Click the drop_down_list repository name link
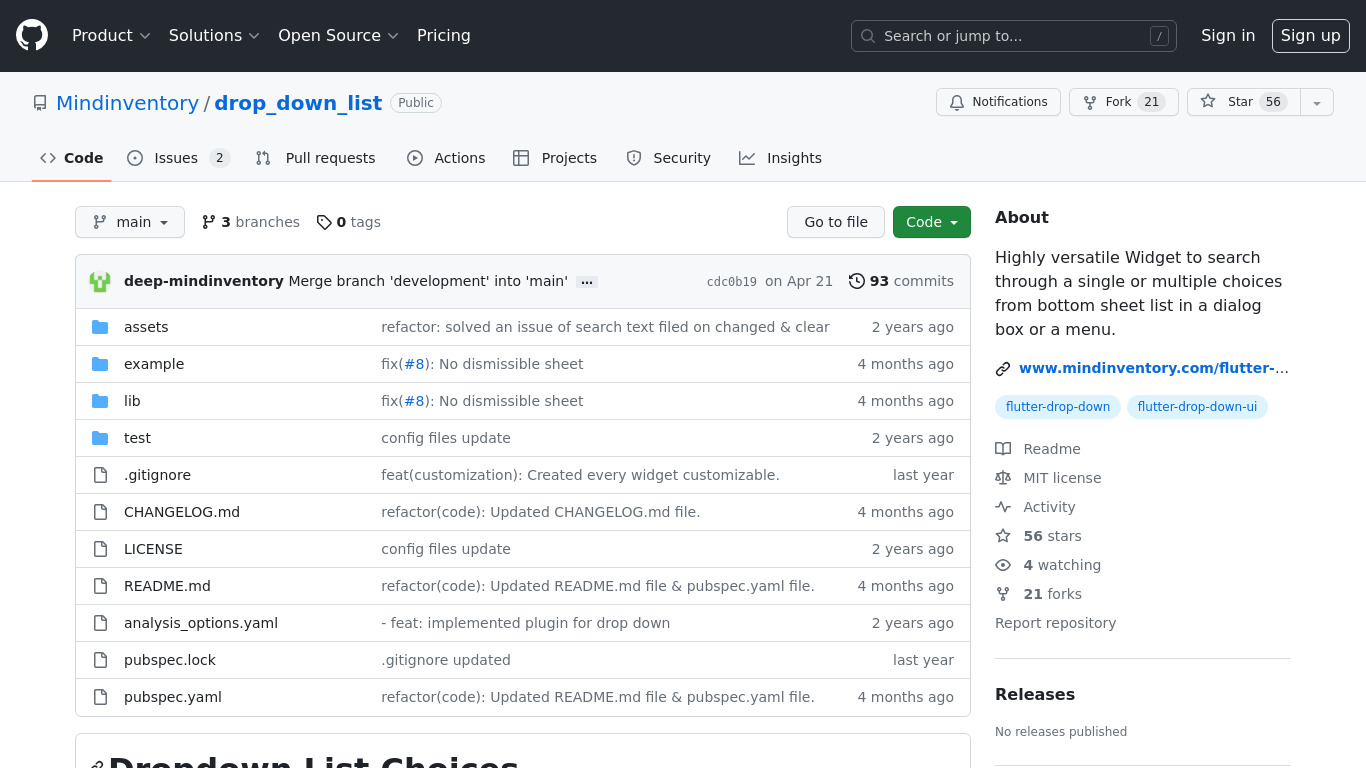1366x768 pixels. coord(298,103)
